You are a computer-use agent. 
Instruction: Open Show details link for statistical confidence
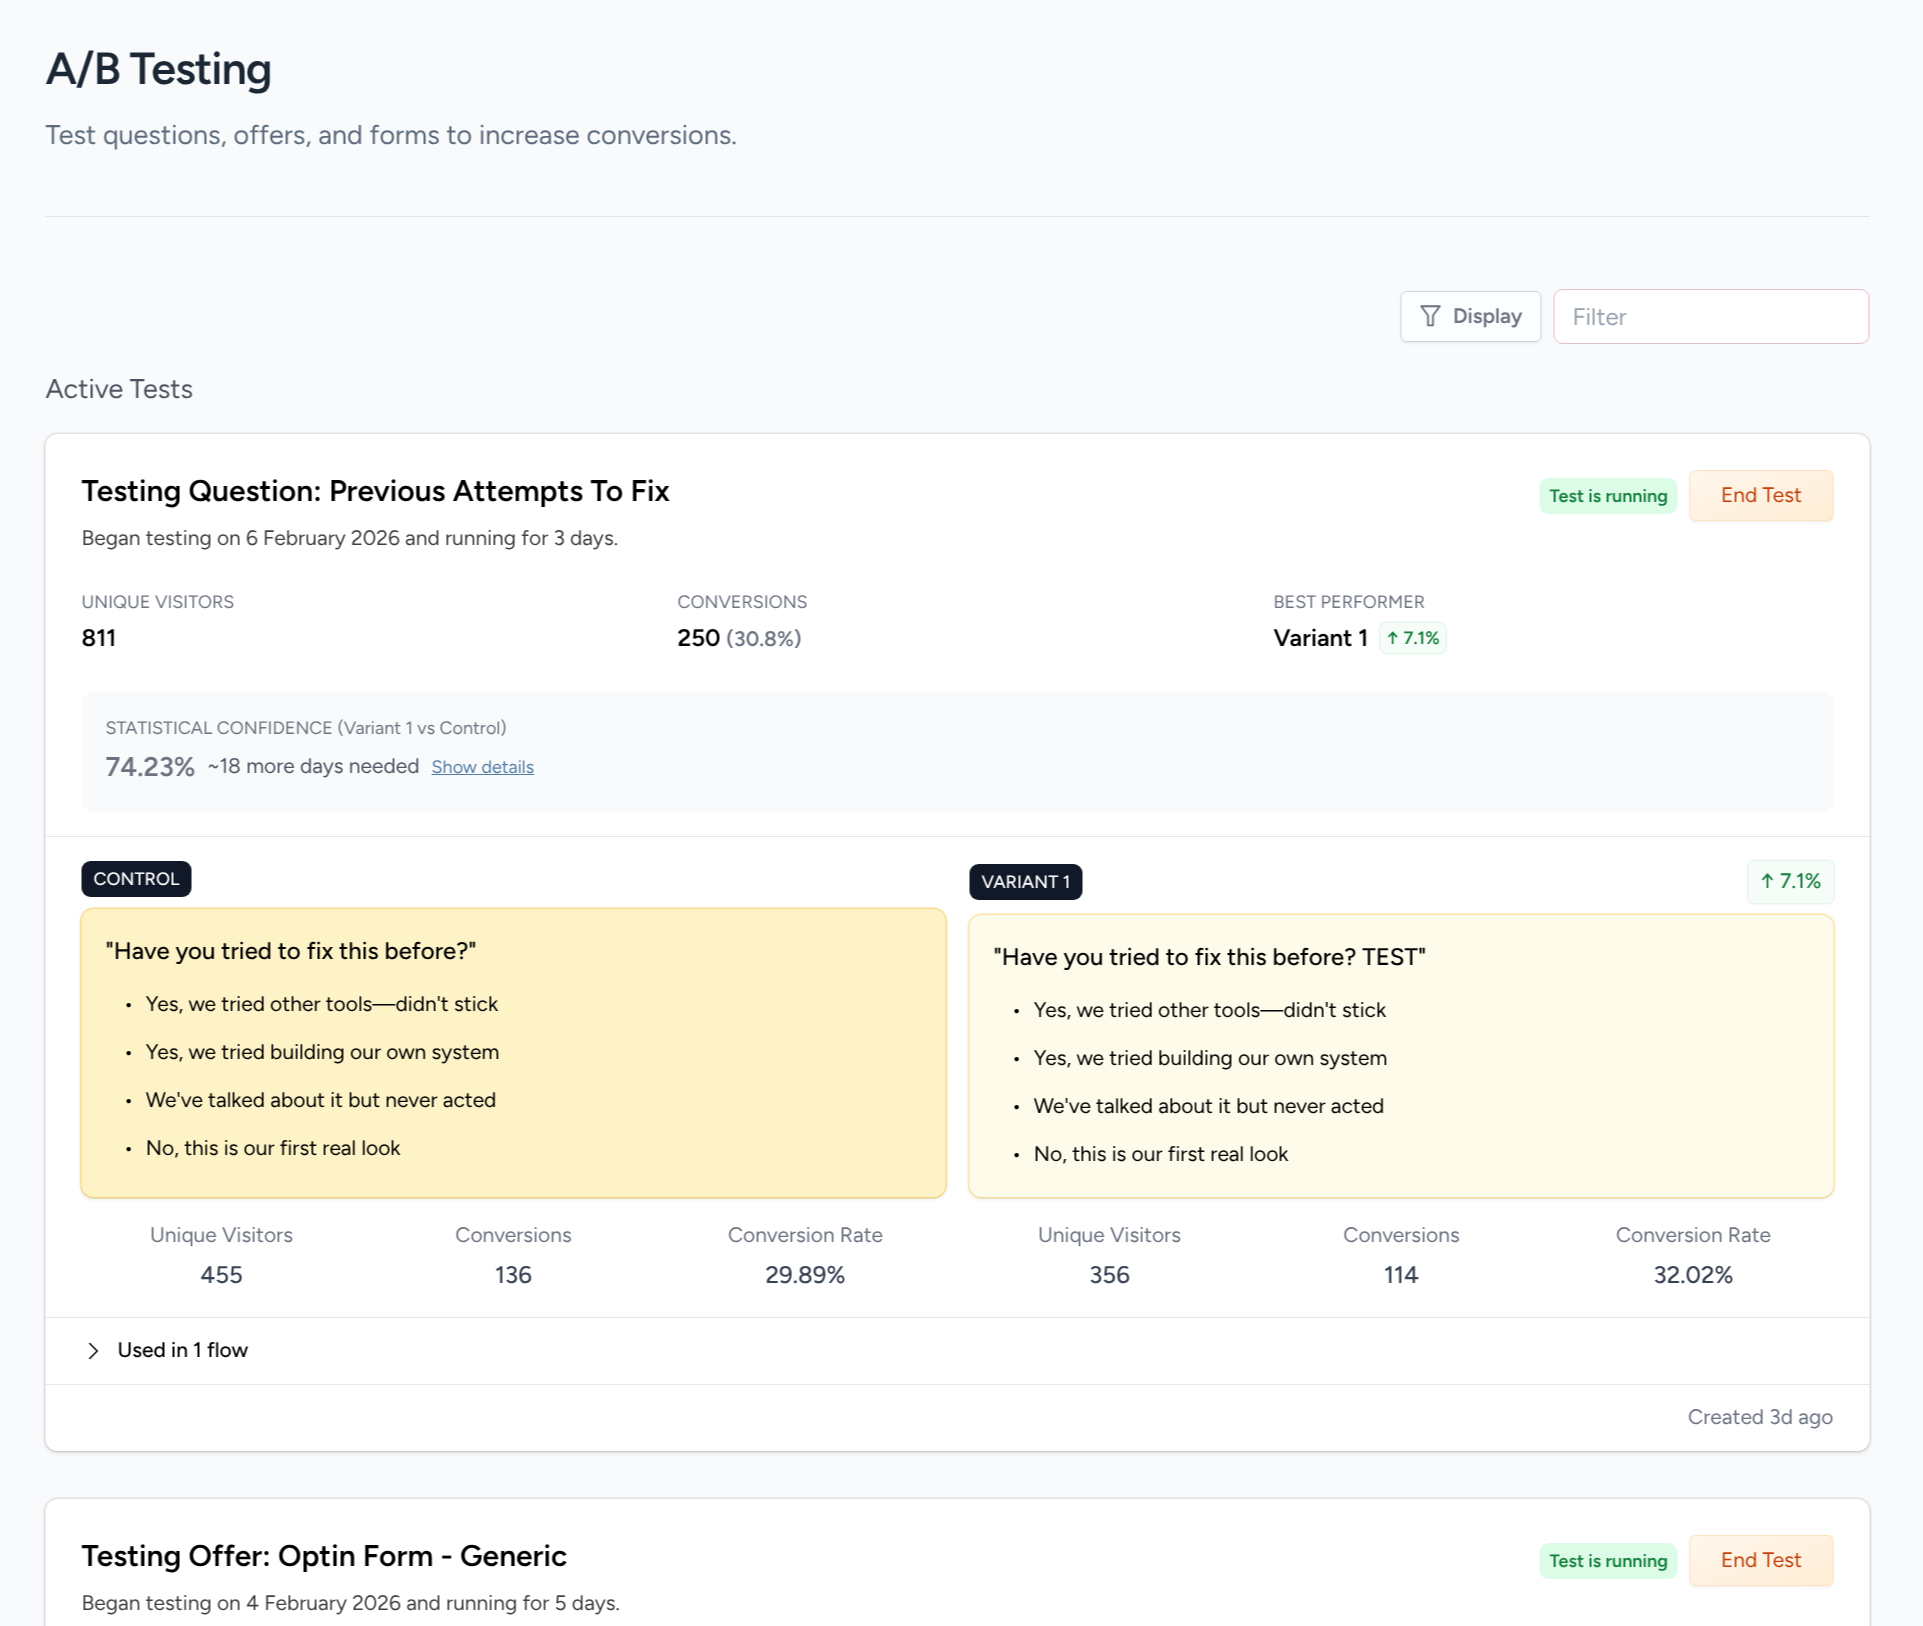pyautogui.click(x=482, y=767)
